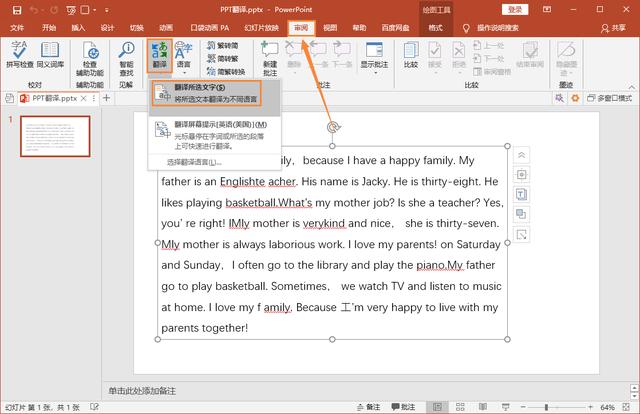The height and width of the screenshot is (414, 640).
Task: Switch to the 设计 design tab
Action: point(107,28)
